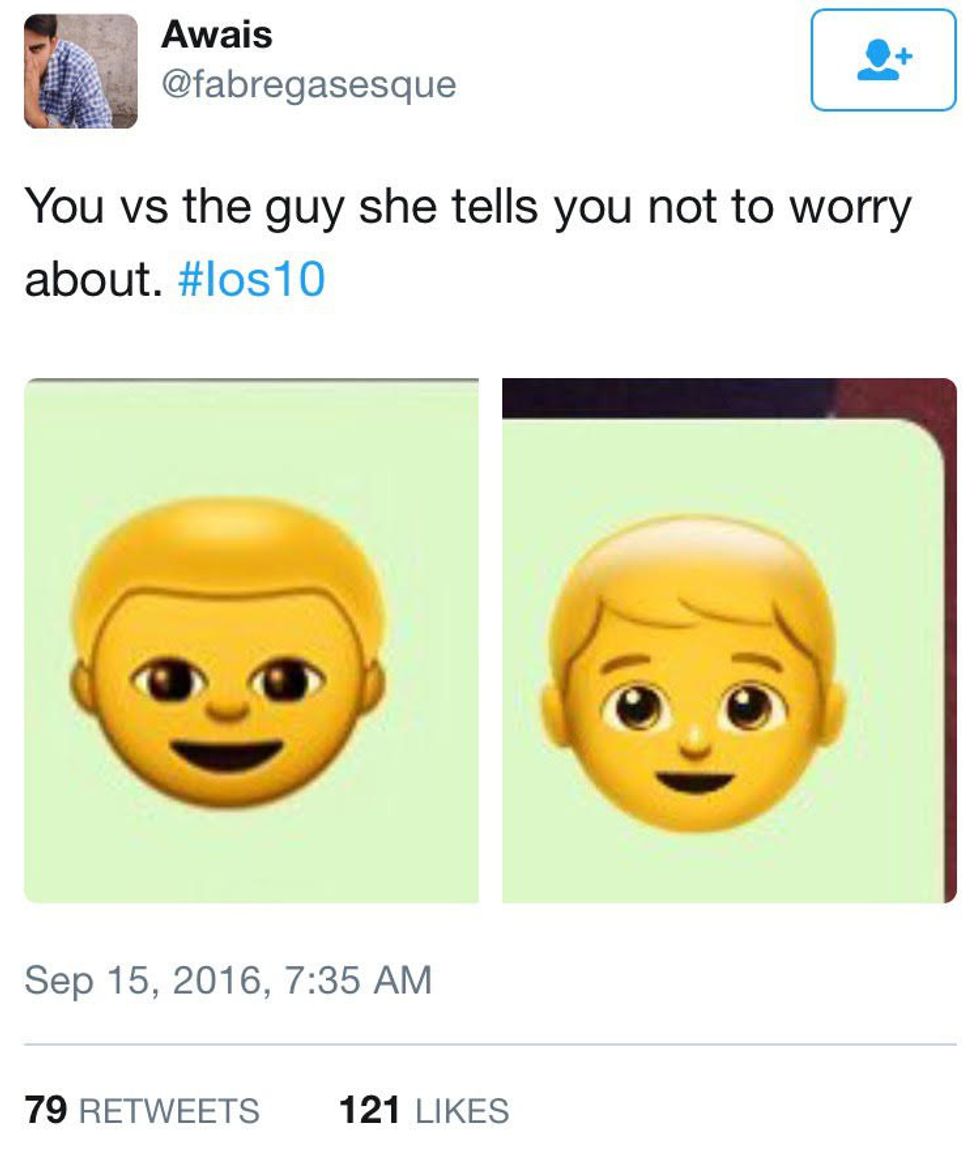The image size is (980, 1158).
Task: Tap the 7:35 AM time text
Action: [357, 981]
